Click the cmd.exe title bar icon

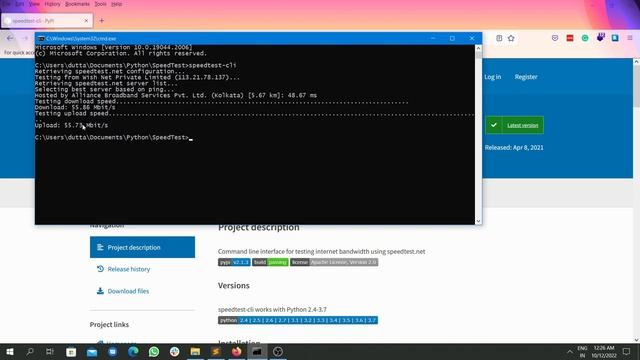point(41,38)
